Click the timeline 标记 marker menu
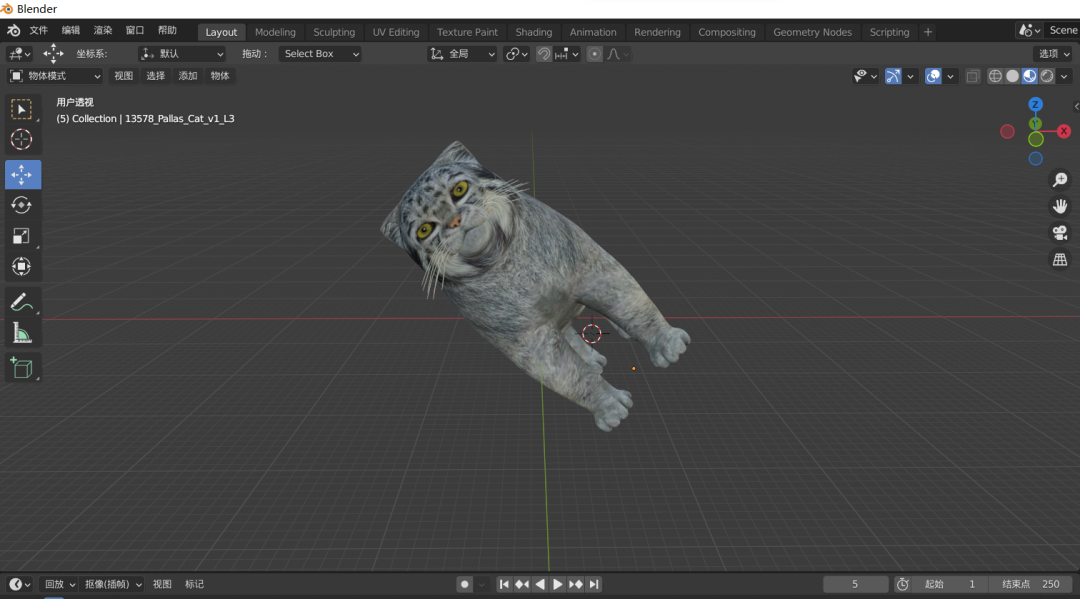 [x=194, y=585]
